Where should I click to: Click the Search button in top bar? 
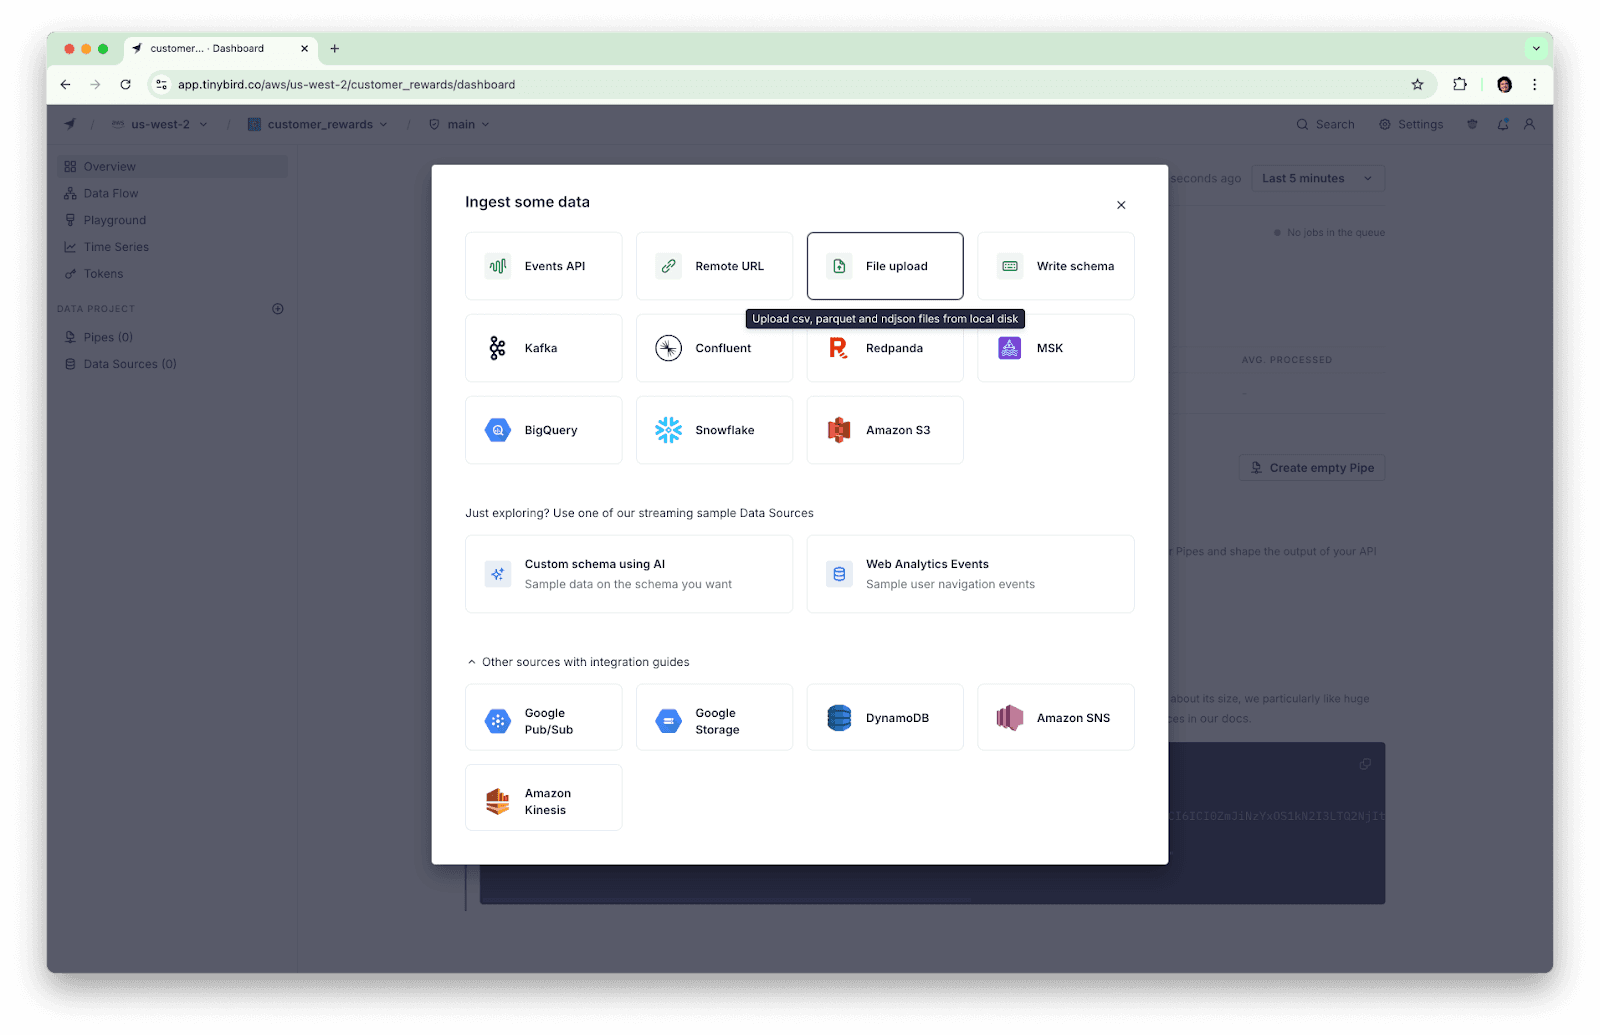(1325, 124)
